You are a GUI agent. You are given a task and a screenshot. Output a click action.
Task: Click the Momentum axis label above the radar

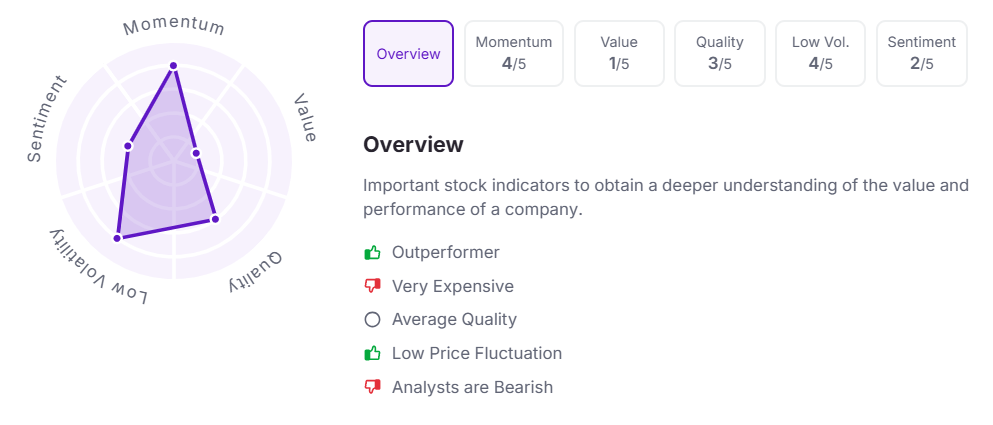(174, 26)
